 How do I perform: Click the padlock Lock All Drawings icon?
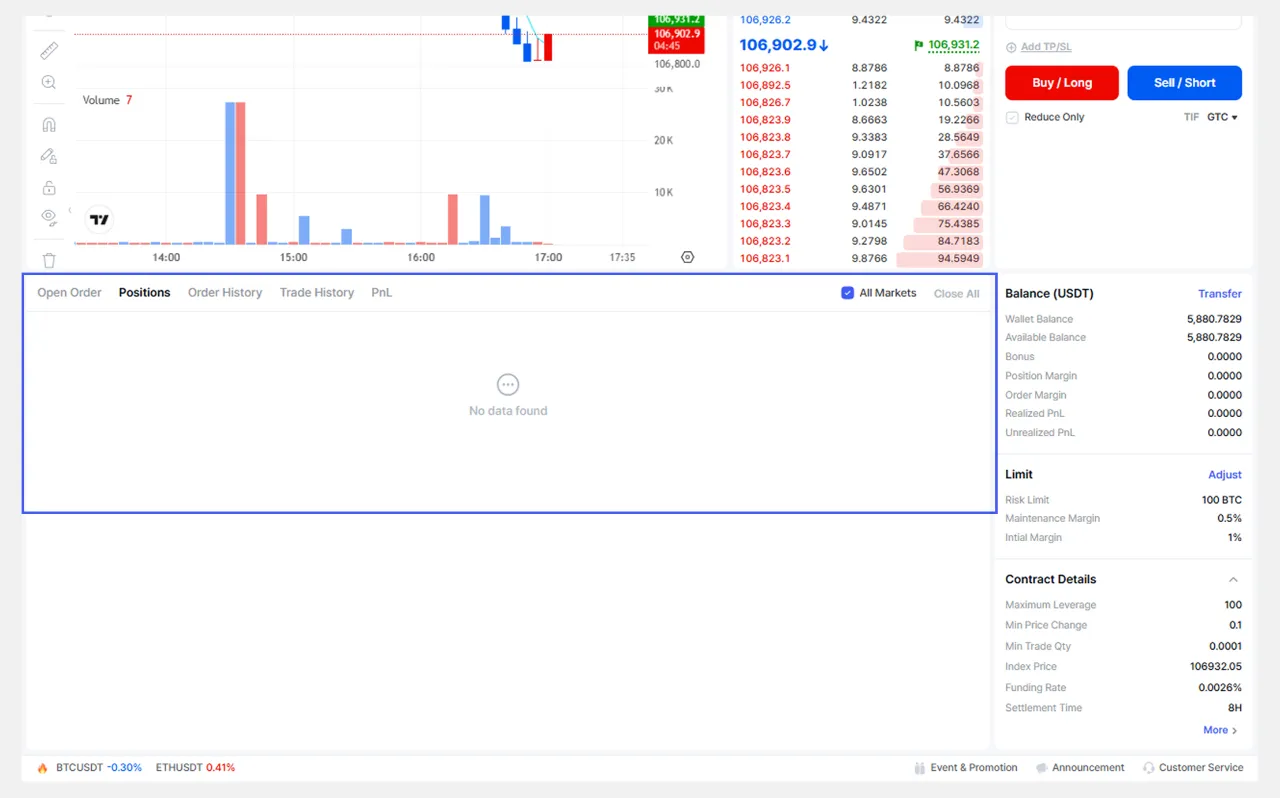pyautogui.click(x=48, y=187)
